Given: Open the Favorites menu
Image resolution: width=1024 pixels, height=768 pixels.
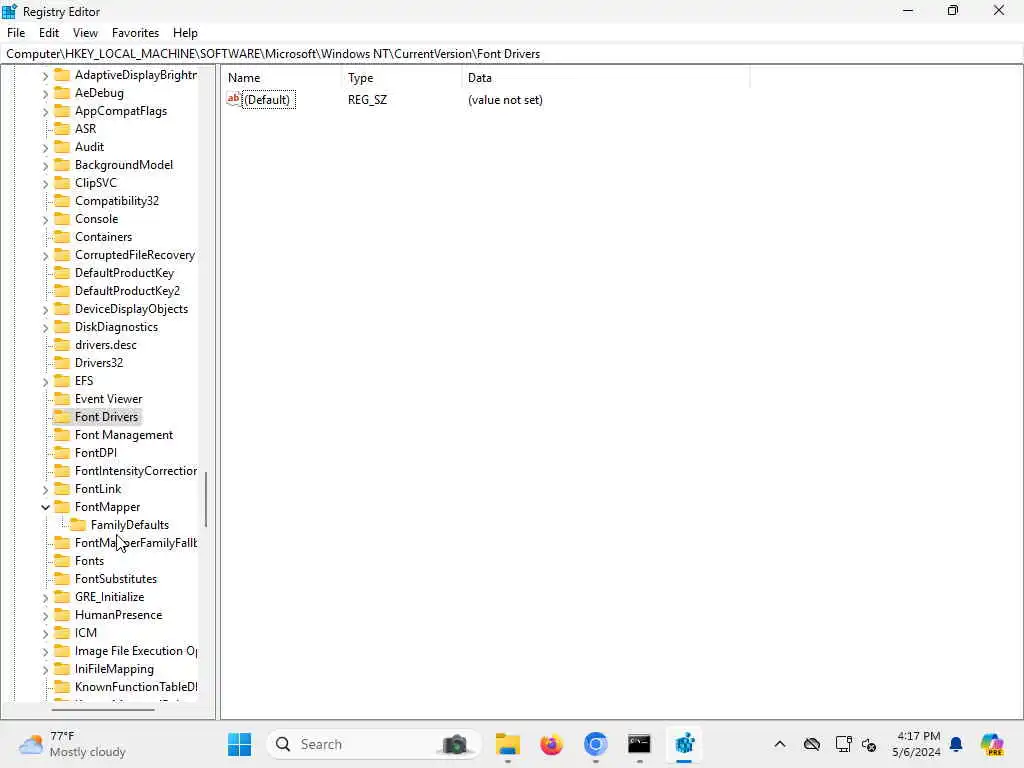Looking at the screenshot, I should pyautogui.click(x=135, y=33).
